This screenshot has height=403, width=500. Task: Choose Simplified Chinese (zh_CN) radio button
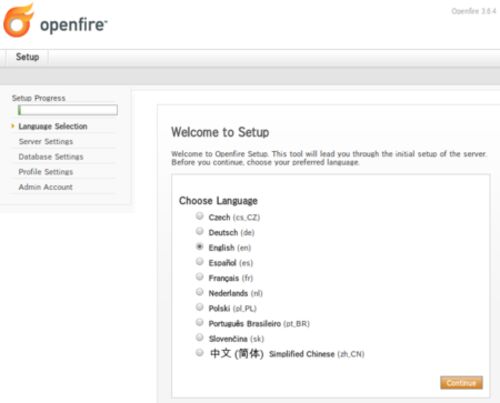click(199, 353)
